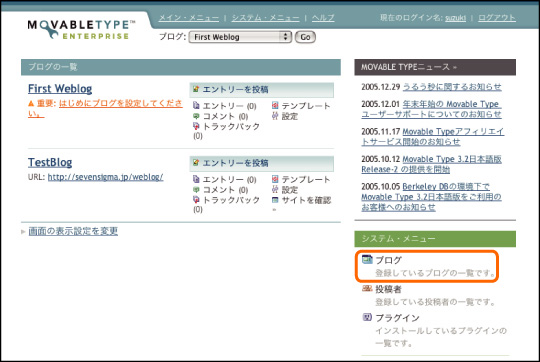Screen dimensions: 540x362
Task: Click 設定 link under First Weblog
Action: tap(290, 116)
